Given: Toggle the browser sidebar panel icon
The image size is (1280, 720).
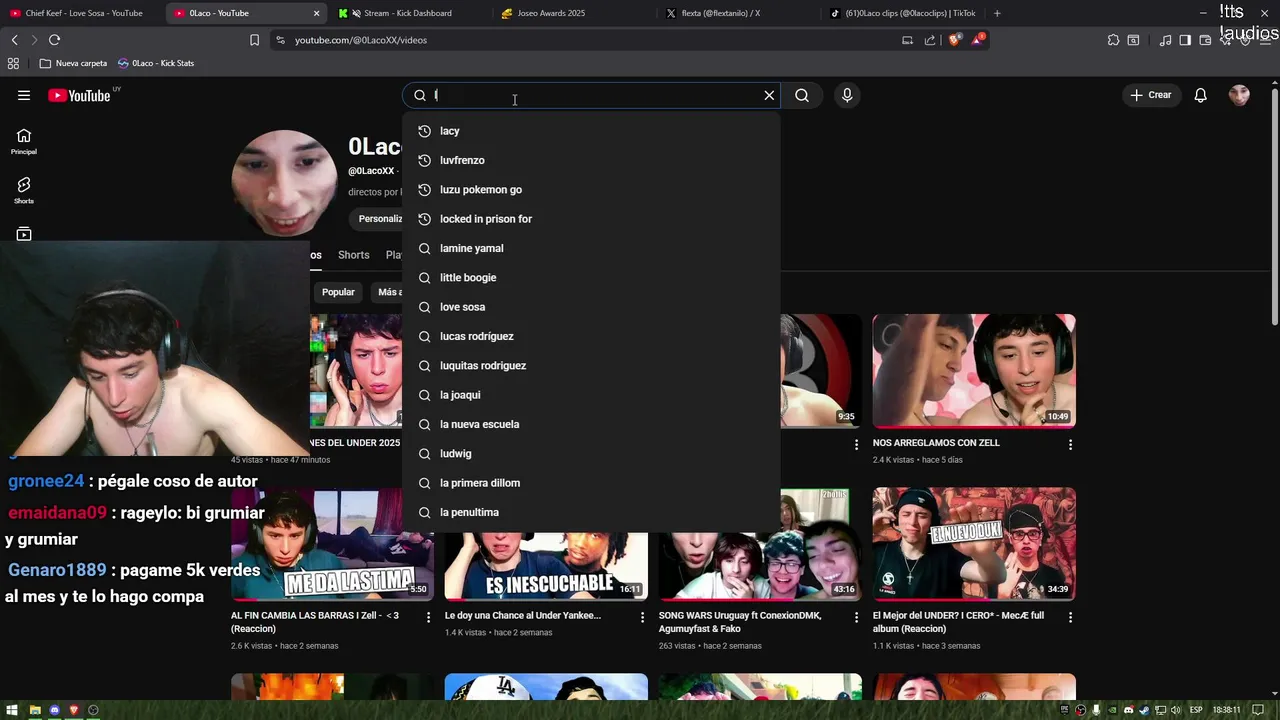Looking at the screenshot, I should click(x=1185, y=40).
